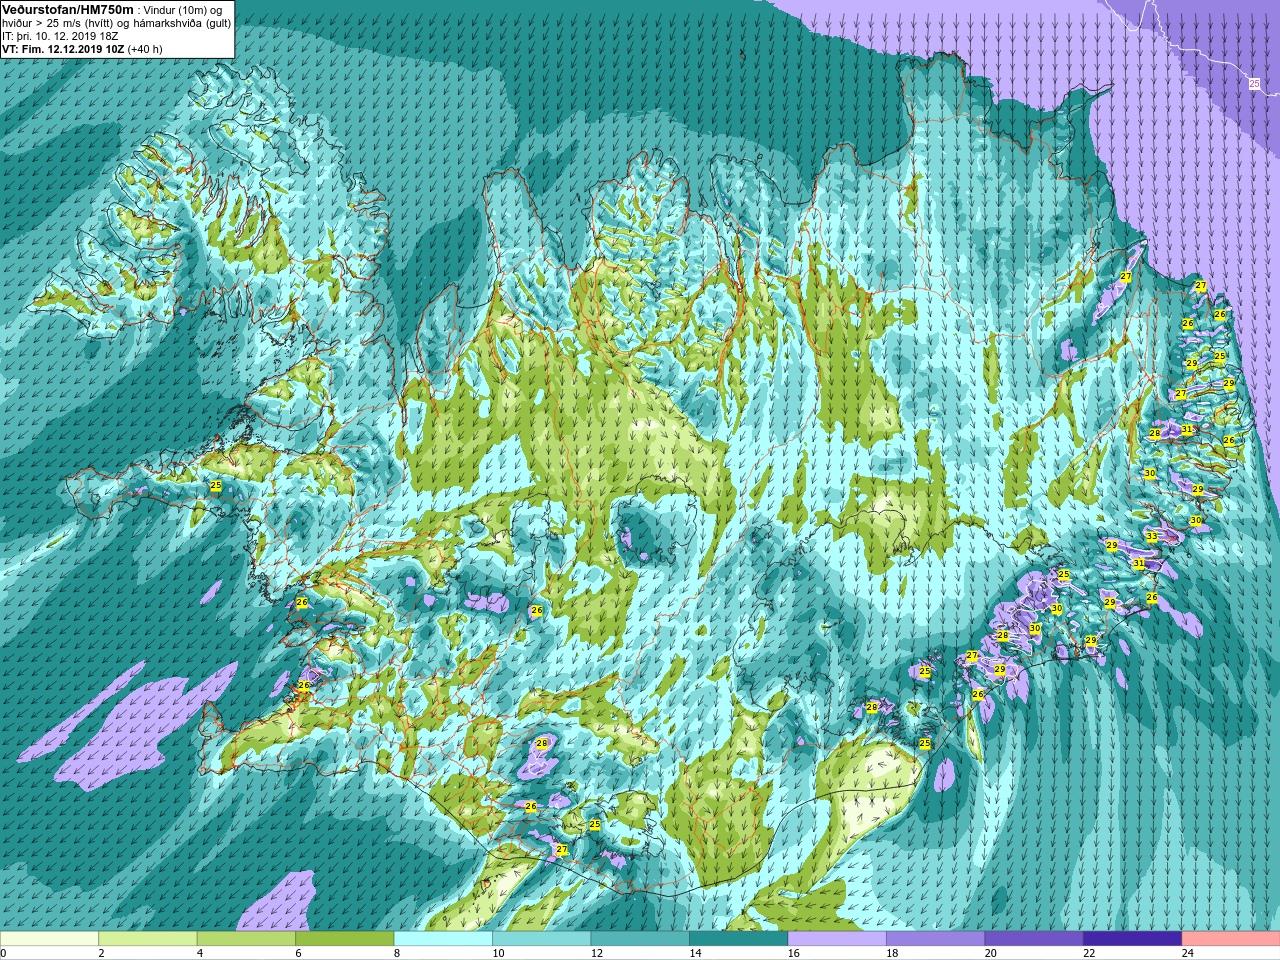Click the '0' legend scale number
Viewport: 1280px width, 960px height.
tap(4, 953)
